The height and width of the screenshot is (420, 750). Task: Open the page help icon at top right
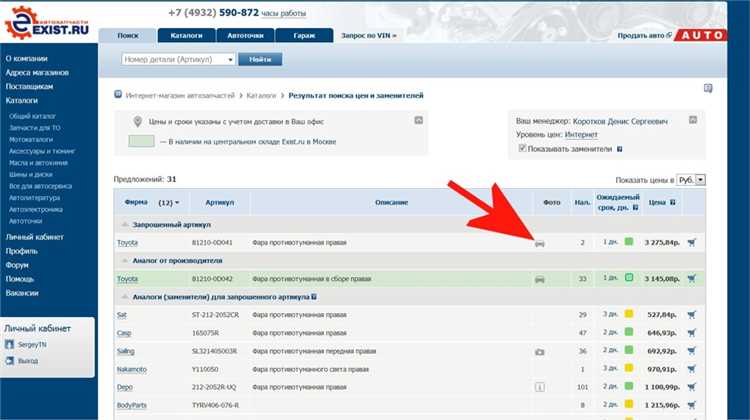pos(708,88)
